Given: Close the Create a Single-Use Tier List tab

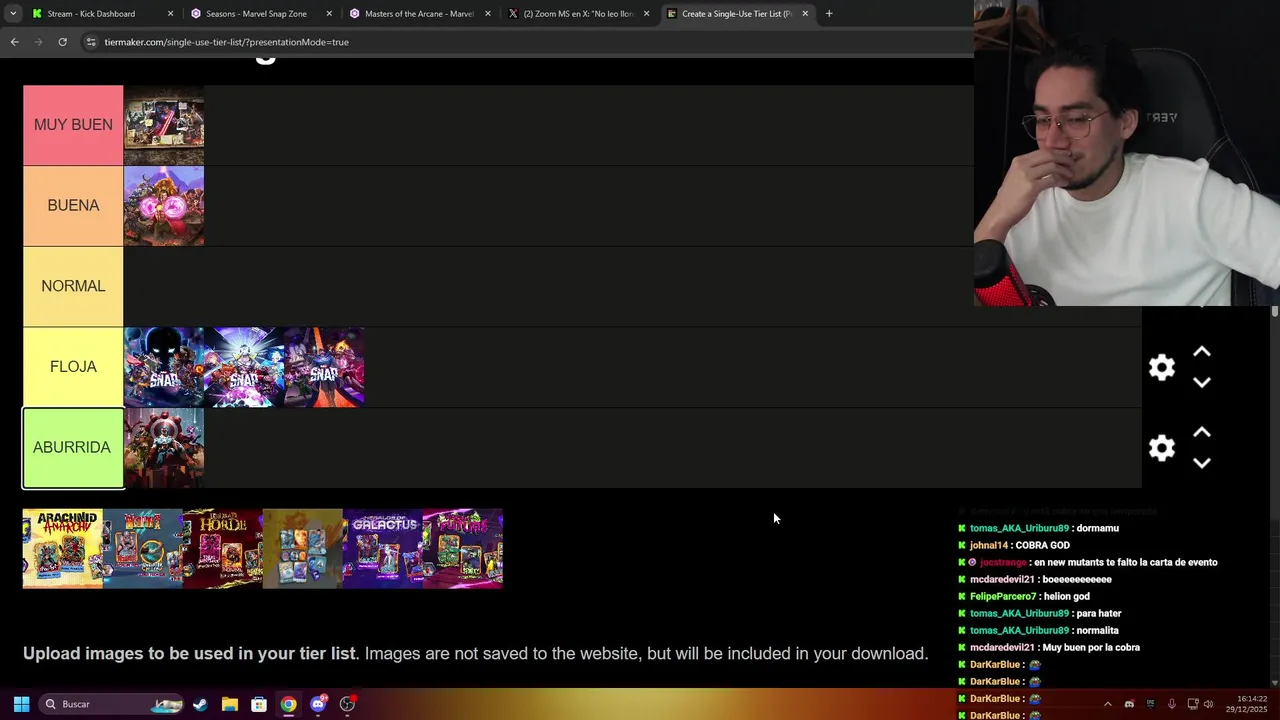Looking at the screenshot, I should tap(805, 14).
